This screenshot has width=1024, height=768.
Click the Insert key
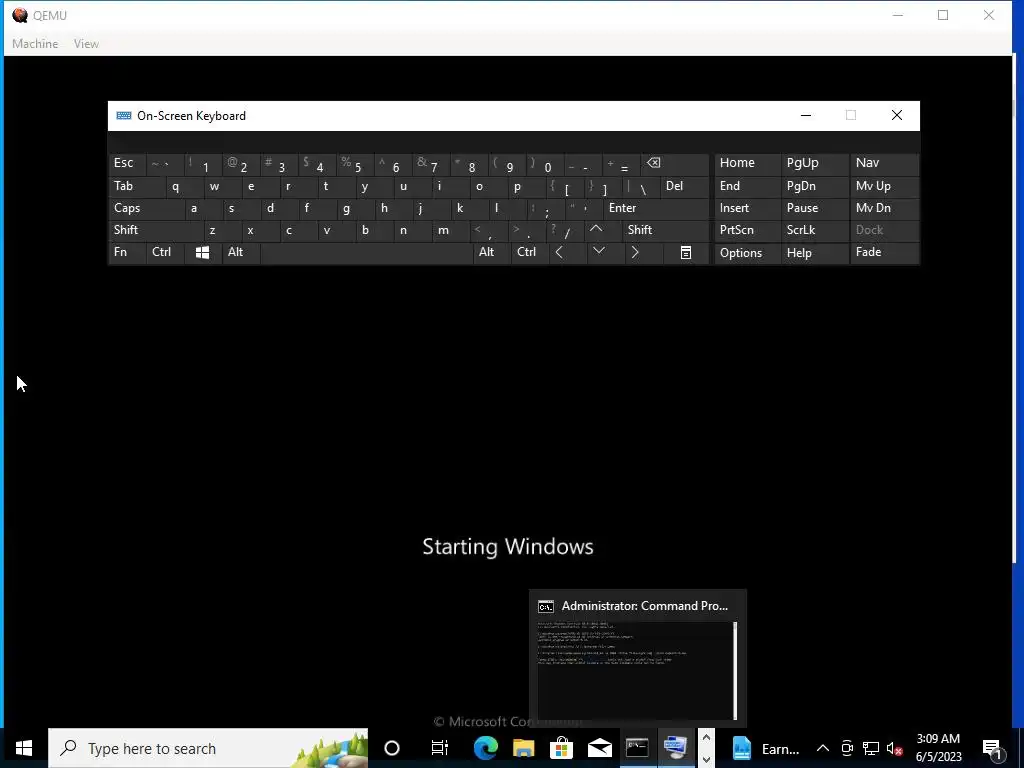pyautogui.click(x=747, y=208)
